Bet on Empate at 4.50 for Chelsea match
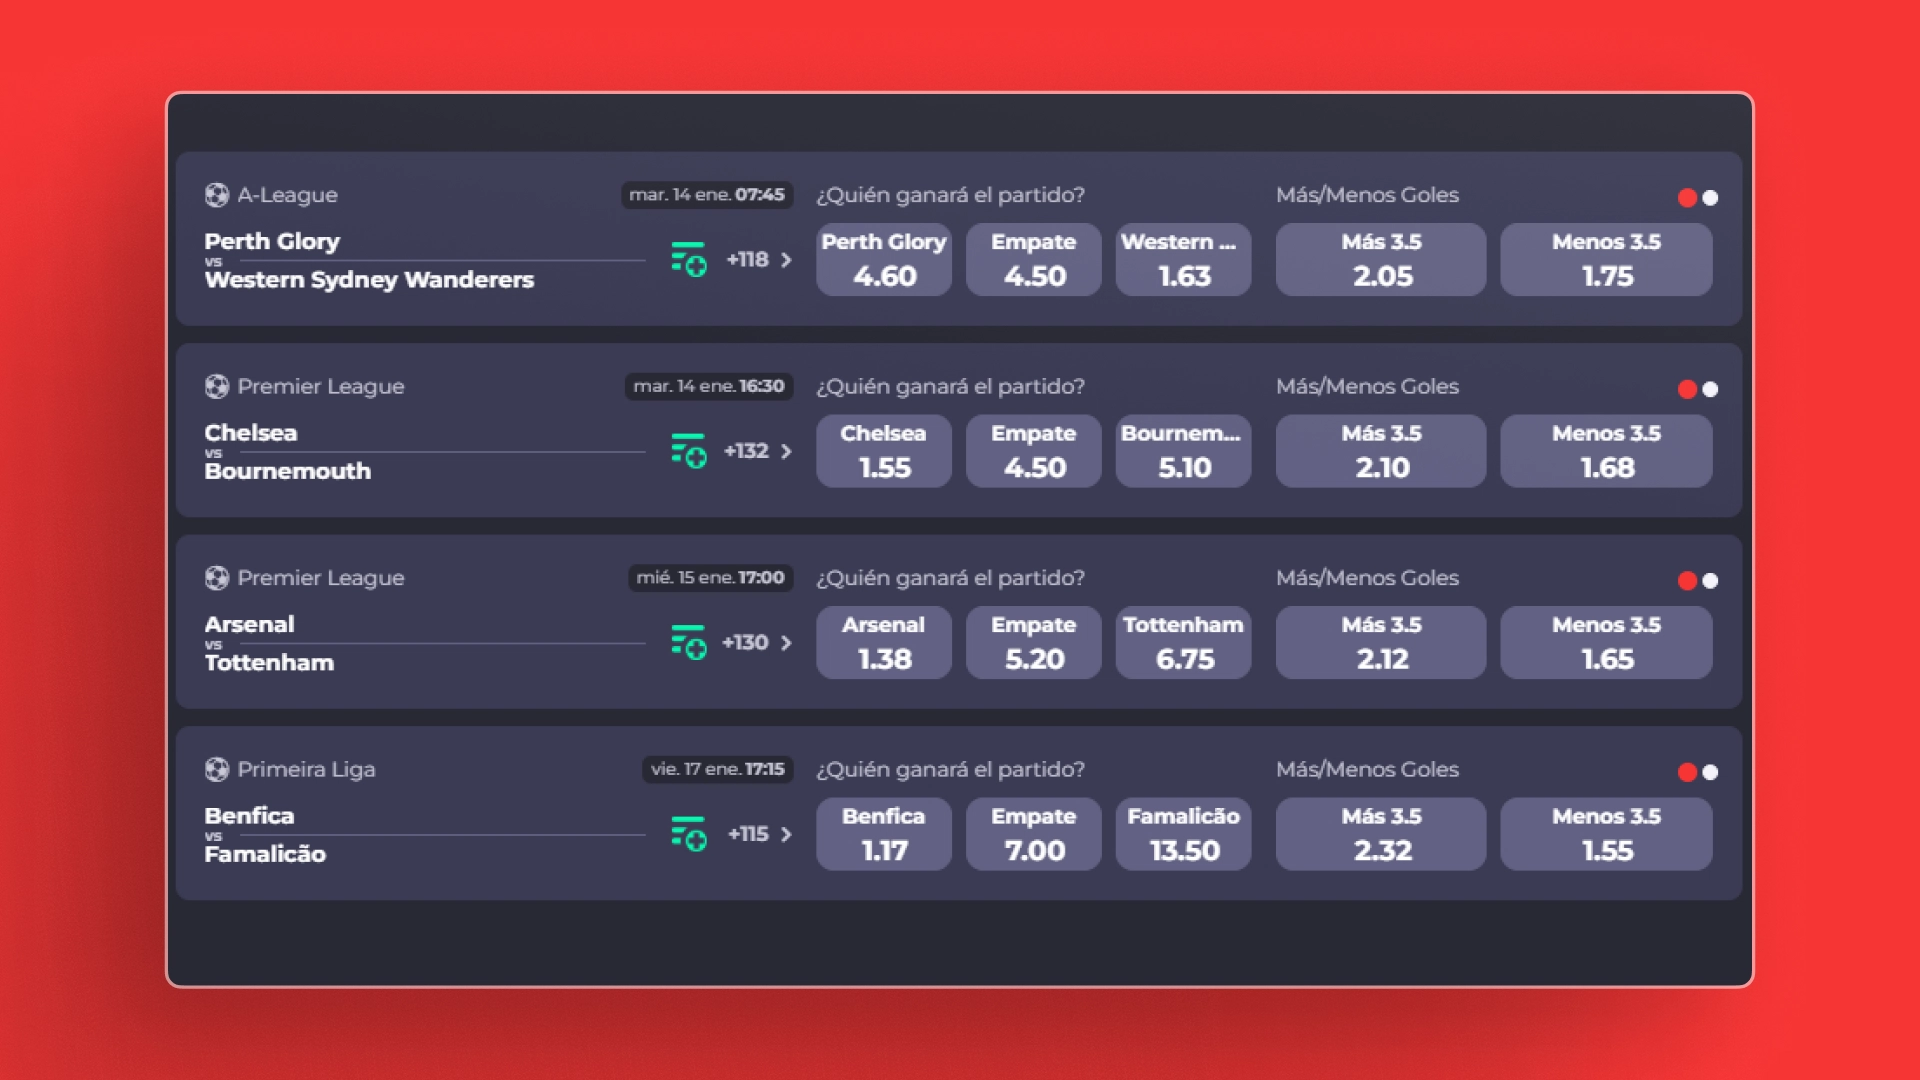The height and width of the screenshot is (1080, 1920). pyautogui.click(x=1034, y=451)
